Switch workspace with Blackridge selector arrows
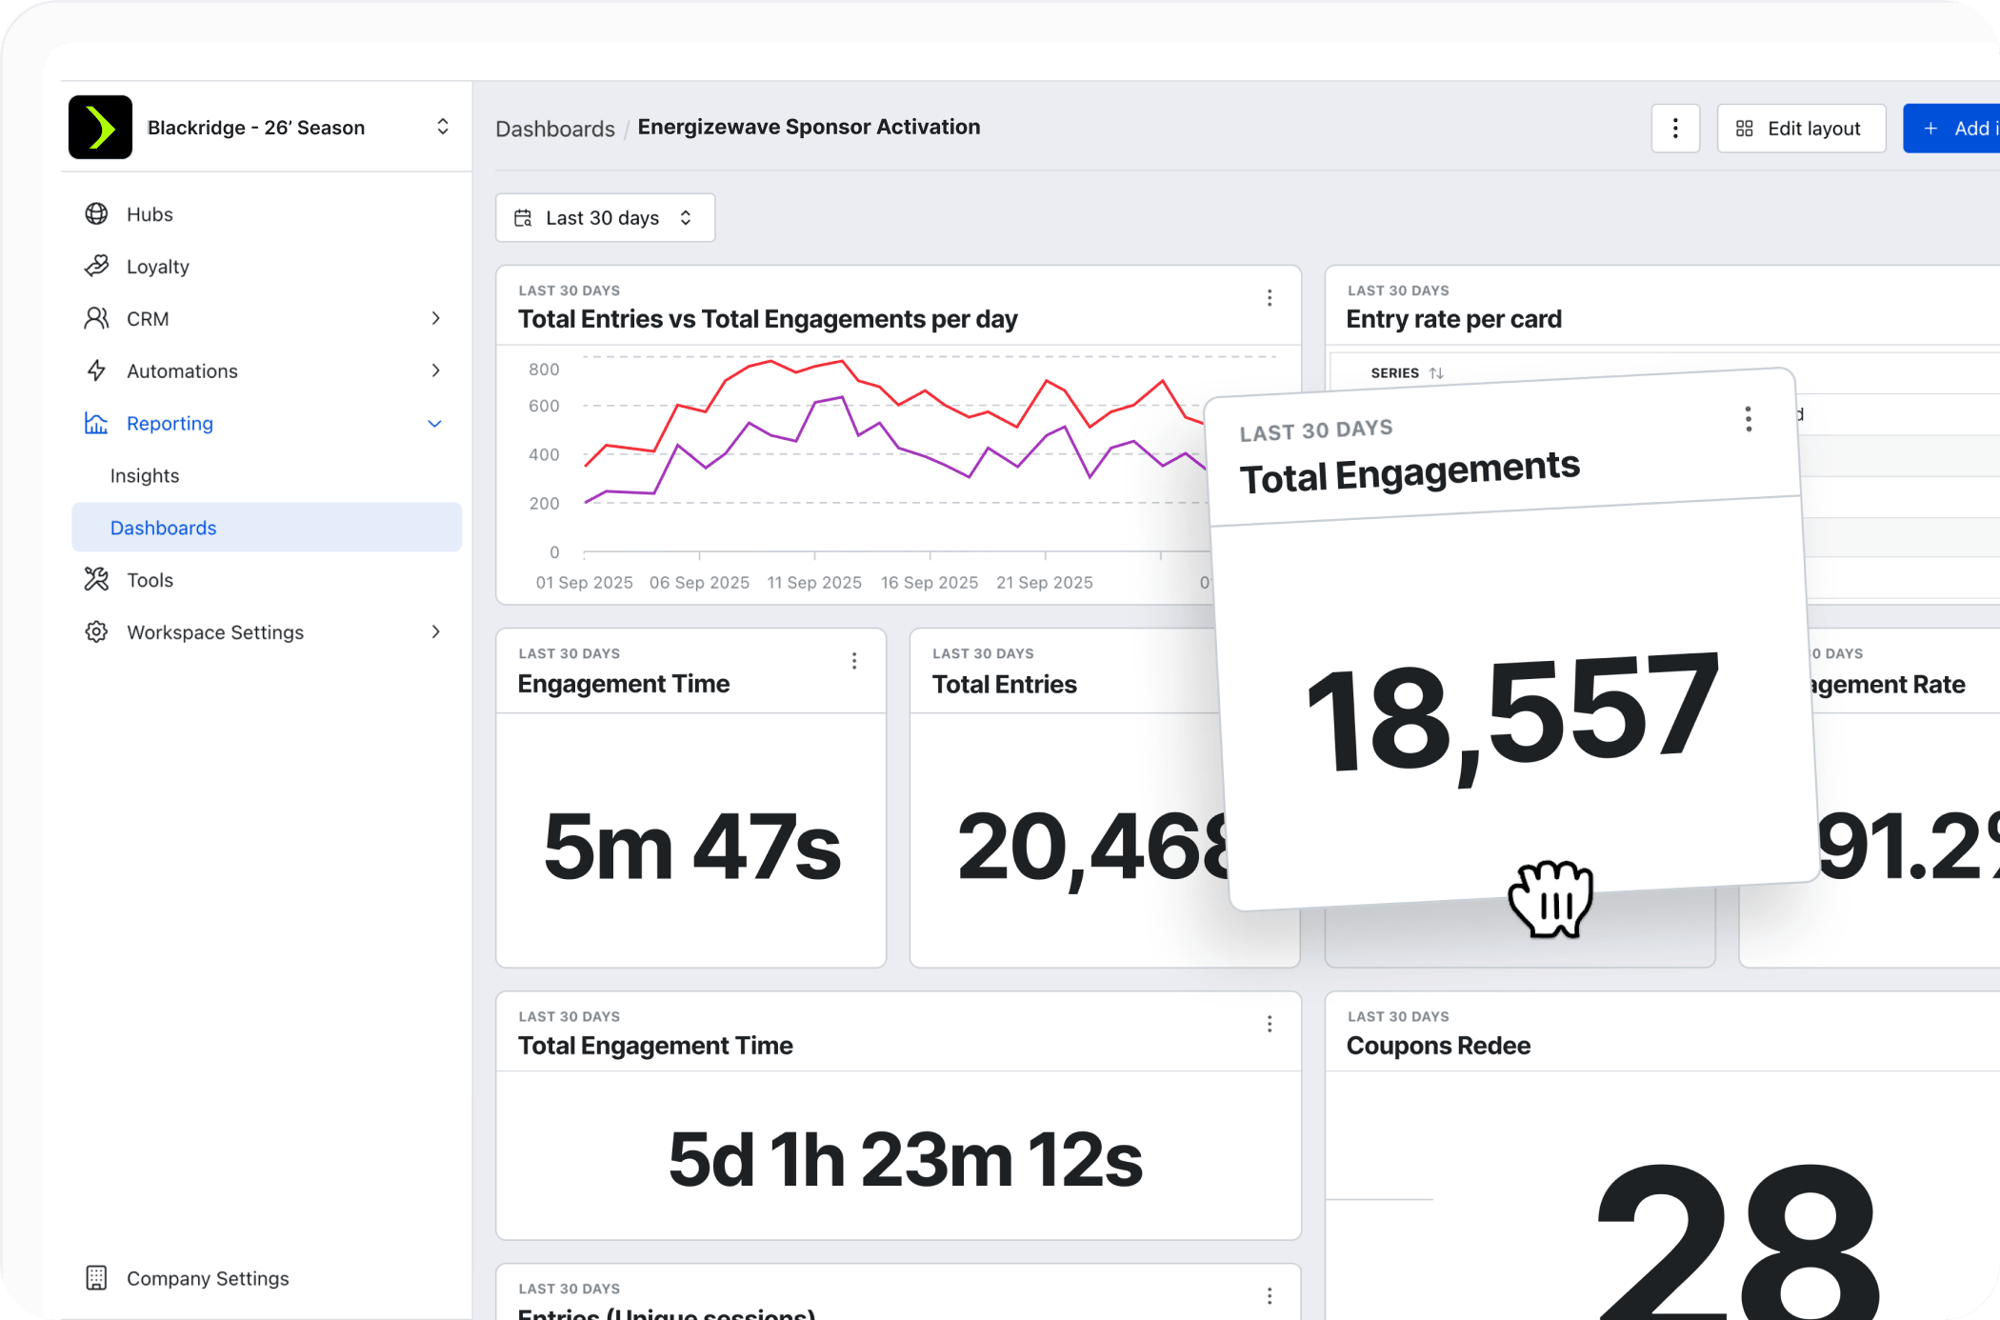 (x=442, y=127)
